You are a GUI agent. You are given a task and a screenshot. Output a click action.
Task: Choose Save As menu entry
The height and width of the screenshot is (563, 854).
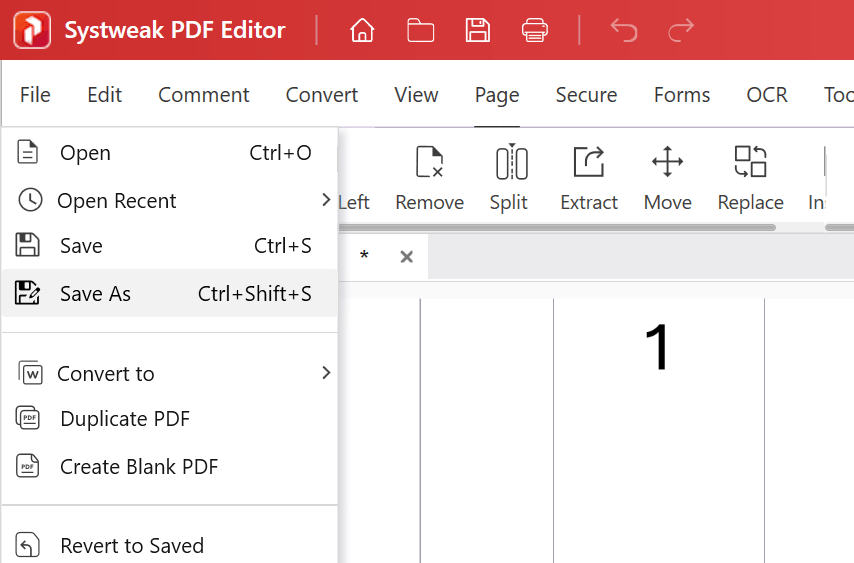tap(169, 293)
